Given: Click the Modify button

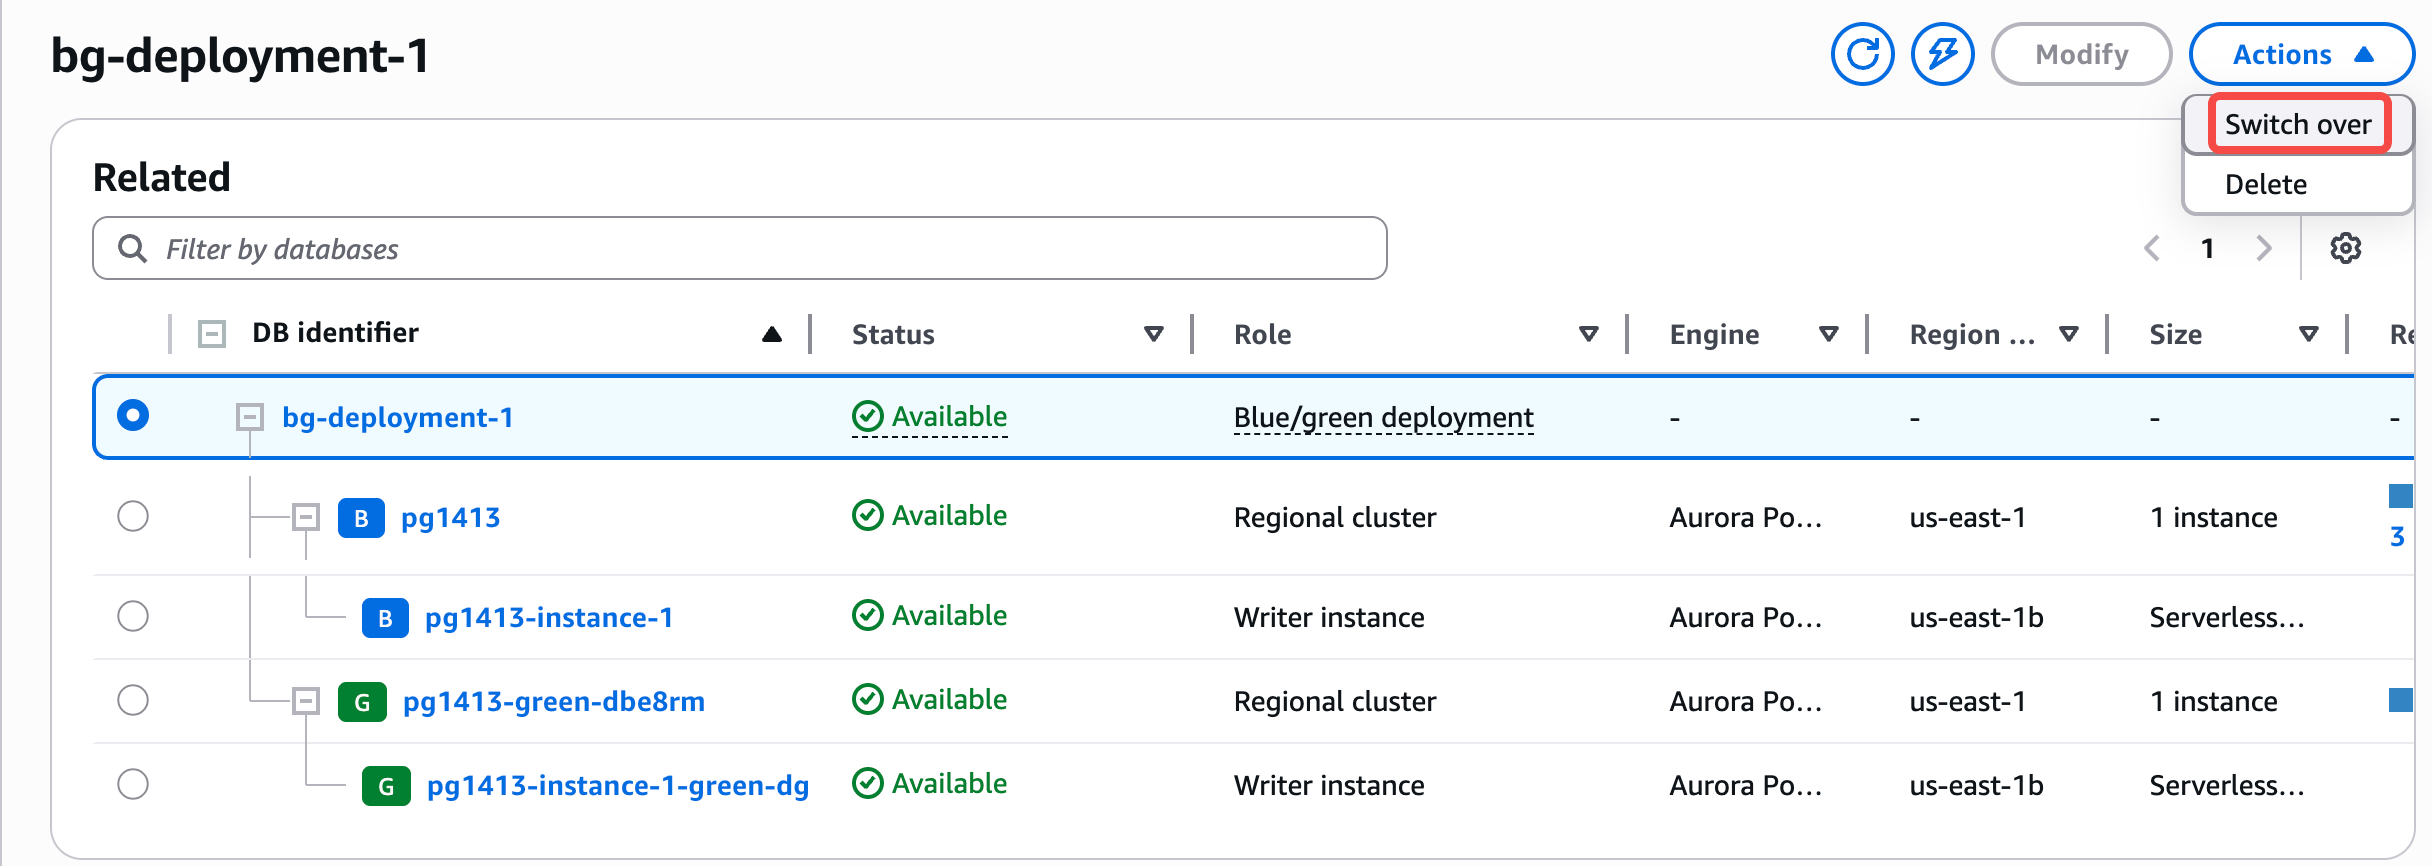Looking at the screenshot, I should [2081, 54].
